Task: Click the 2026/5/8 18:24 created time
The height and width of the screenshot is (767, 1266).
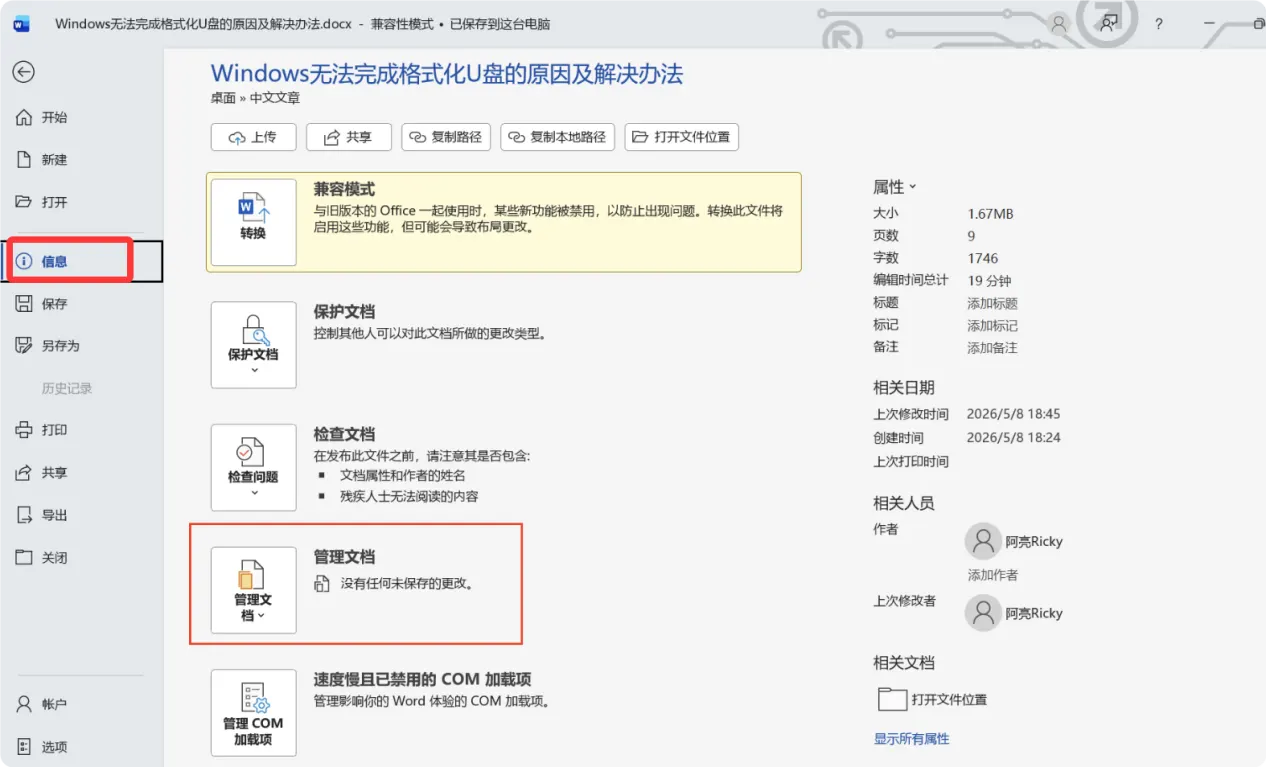Action: tap(1013, 438)
